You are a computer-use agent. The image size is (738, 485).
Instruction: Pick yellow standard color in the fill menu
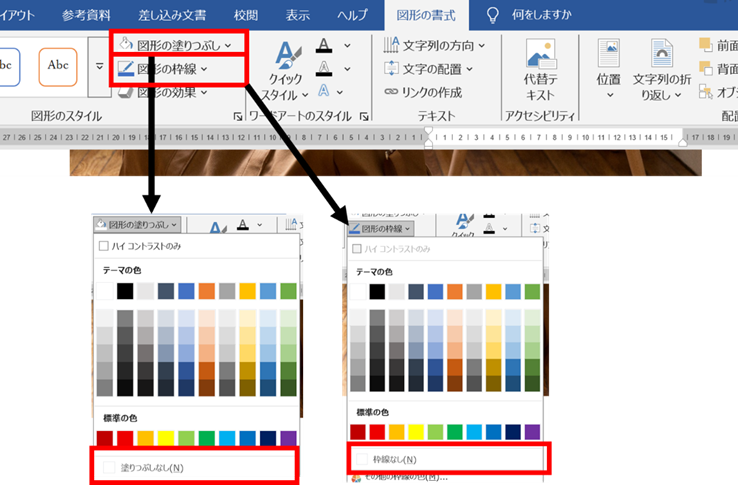166,439
